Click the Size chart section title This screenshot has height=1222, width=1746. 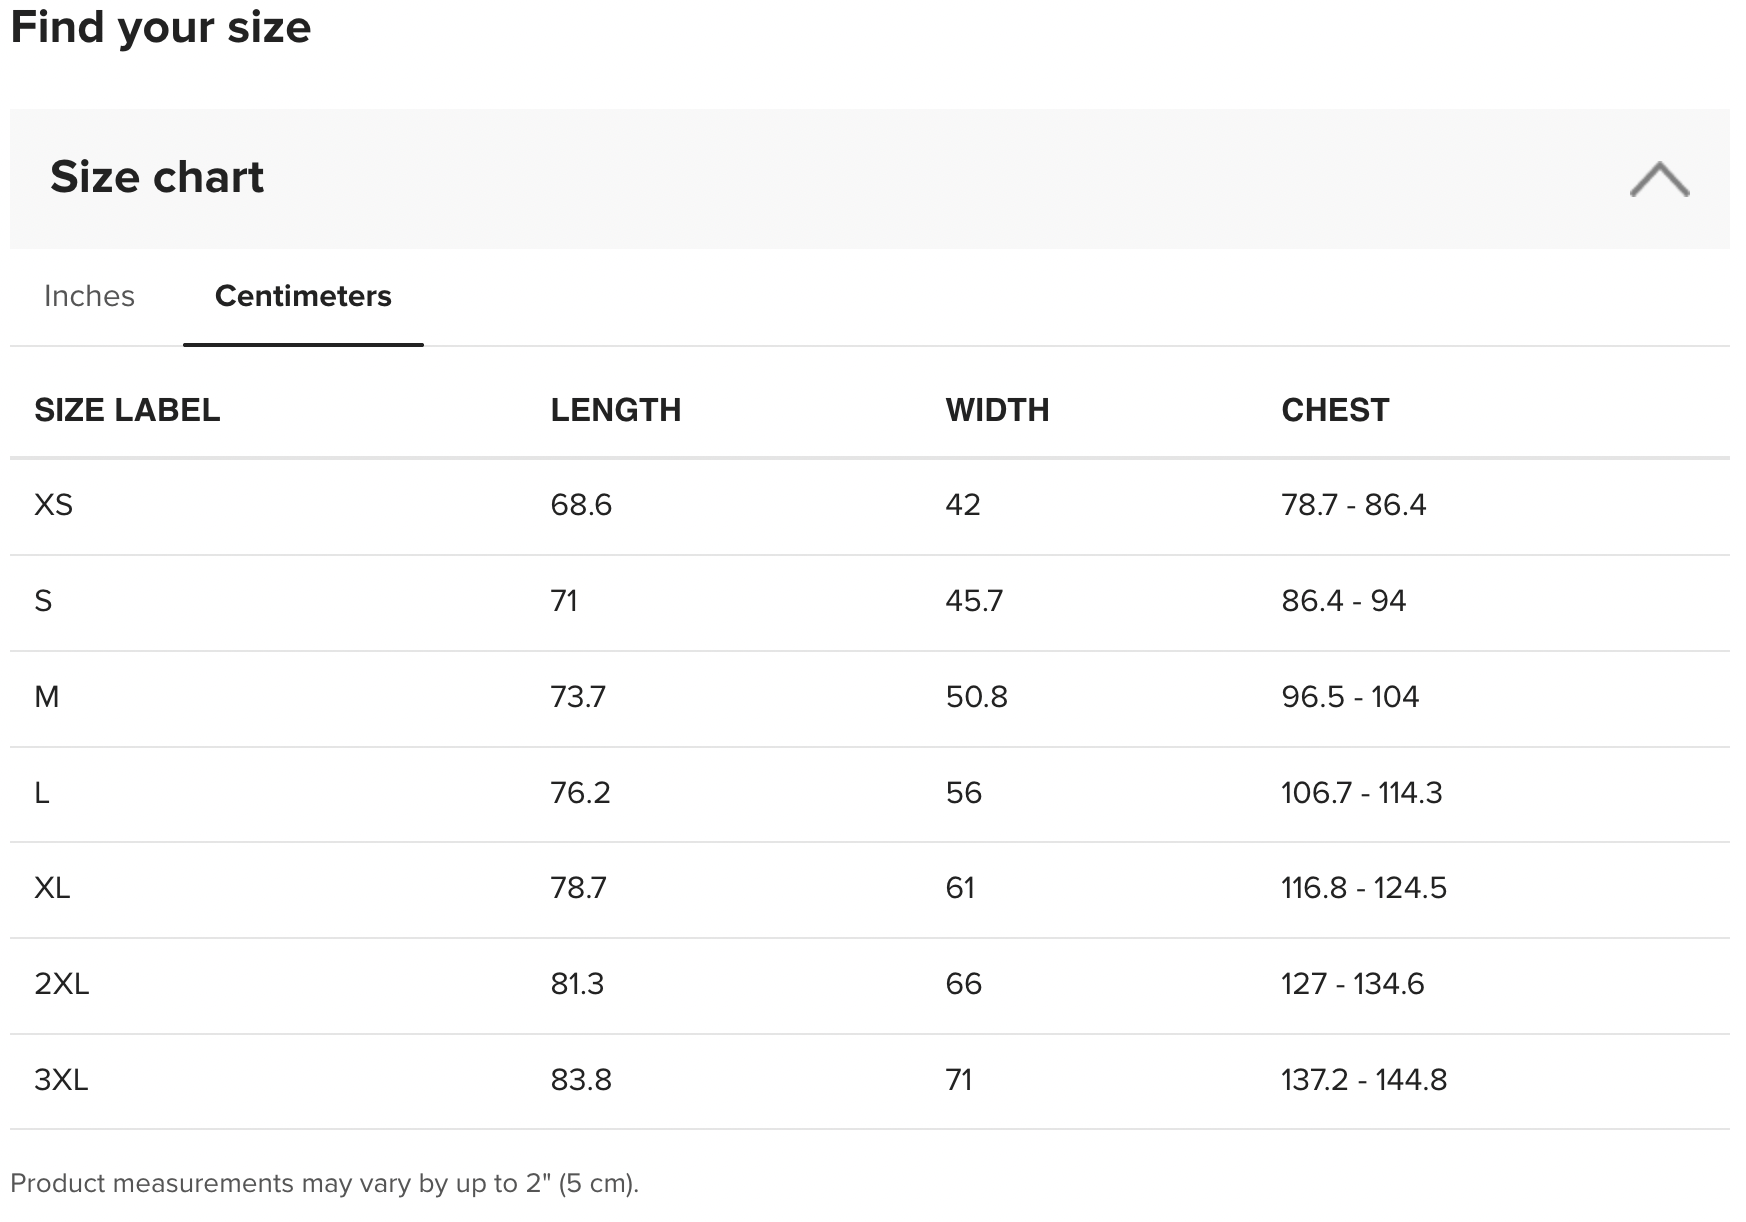tap(157, 178)
